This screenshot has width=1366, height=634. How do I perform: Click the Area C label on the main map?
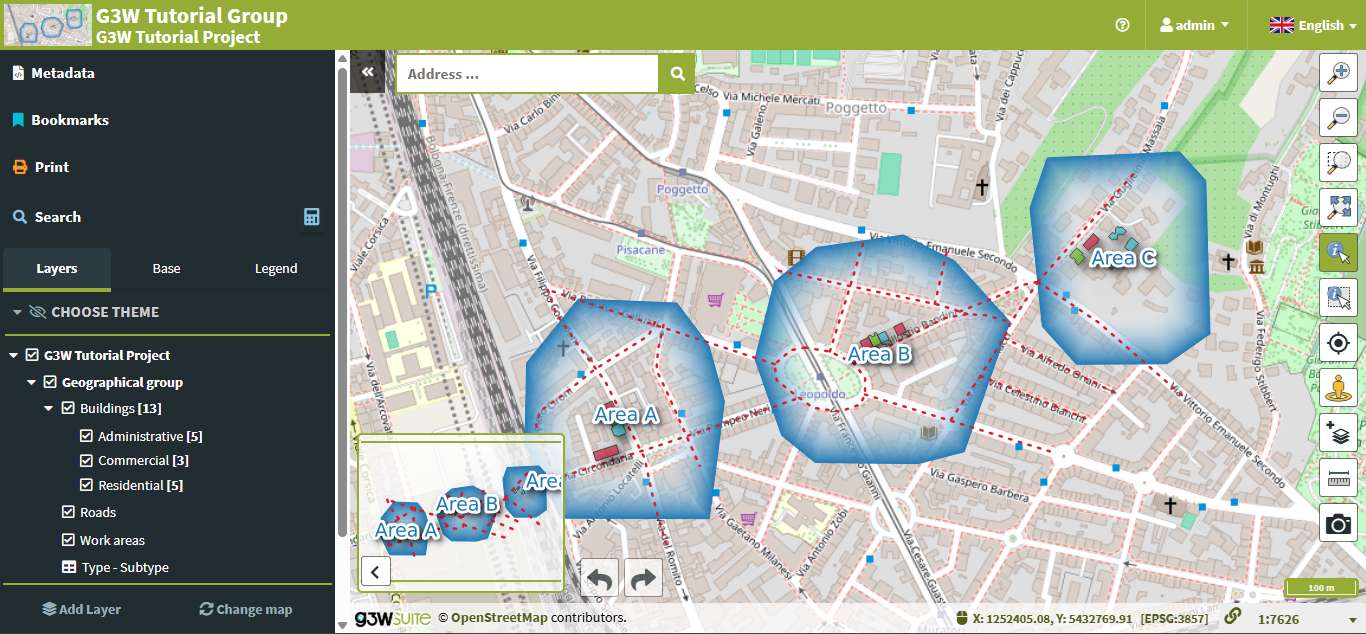click(x=1123, y=258)
